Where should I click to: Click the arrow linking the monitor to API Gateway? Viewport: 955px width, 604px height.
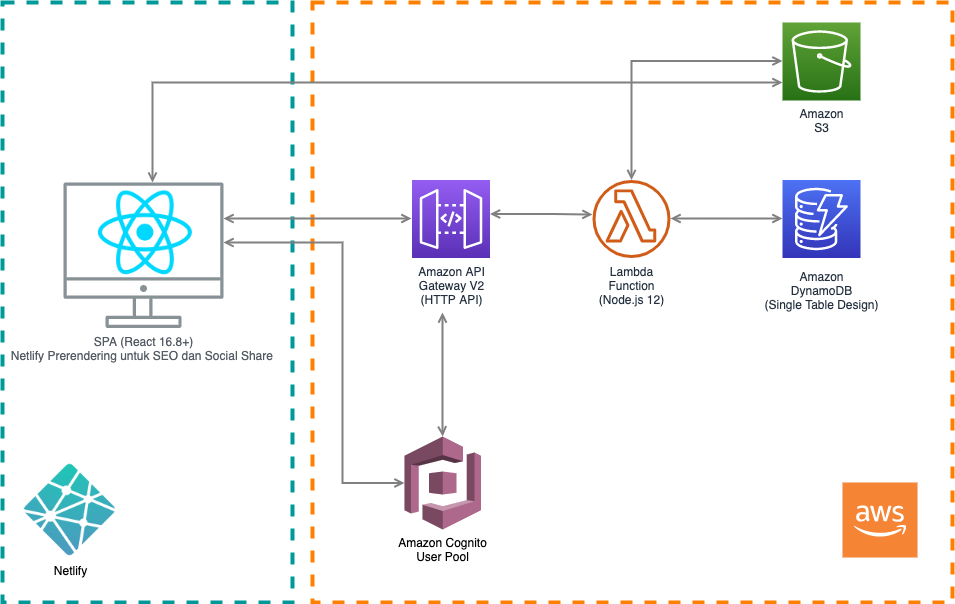pyautogui.click(x=318, y=218)
